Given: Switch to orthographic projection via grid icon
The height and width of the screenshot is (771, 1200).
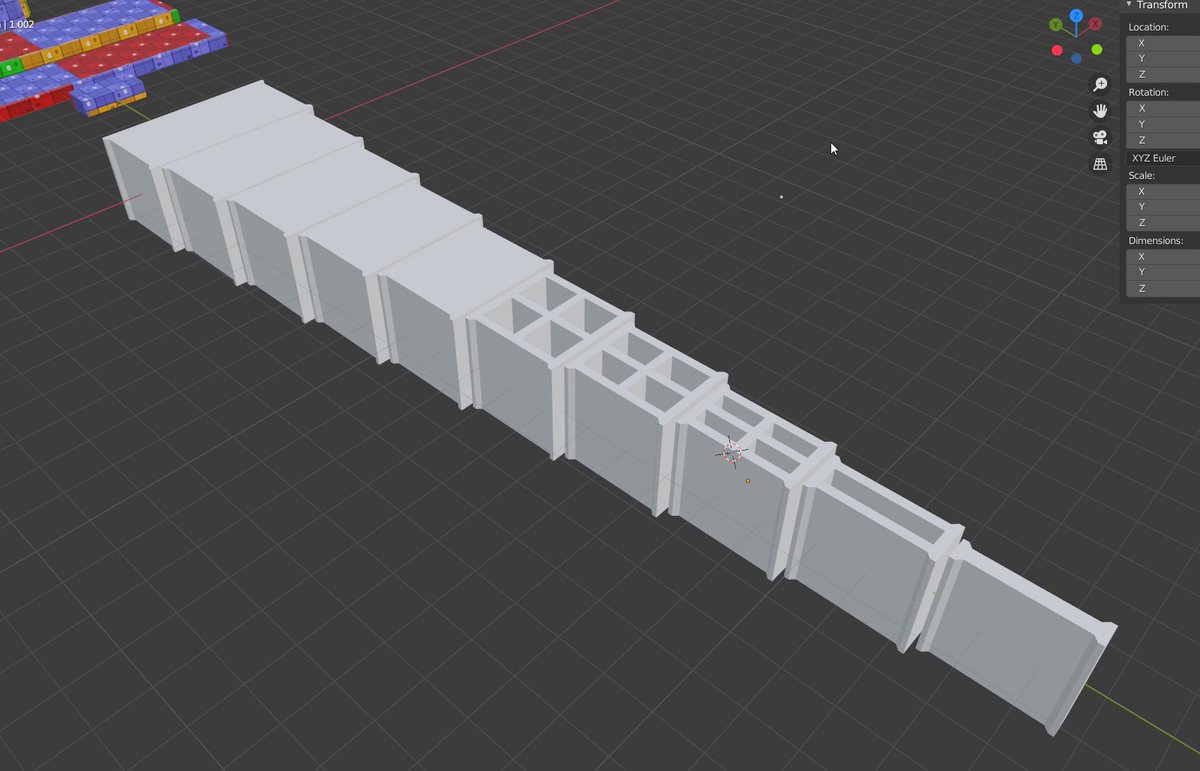Looking at the screenshot, I should coord(1100,163).
